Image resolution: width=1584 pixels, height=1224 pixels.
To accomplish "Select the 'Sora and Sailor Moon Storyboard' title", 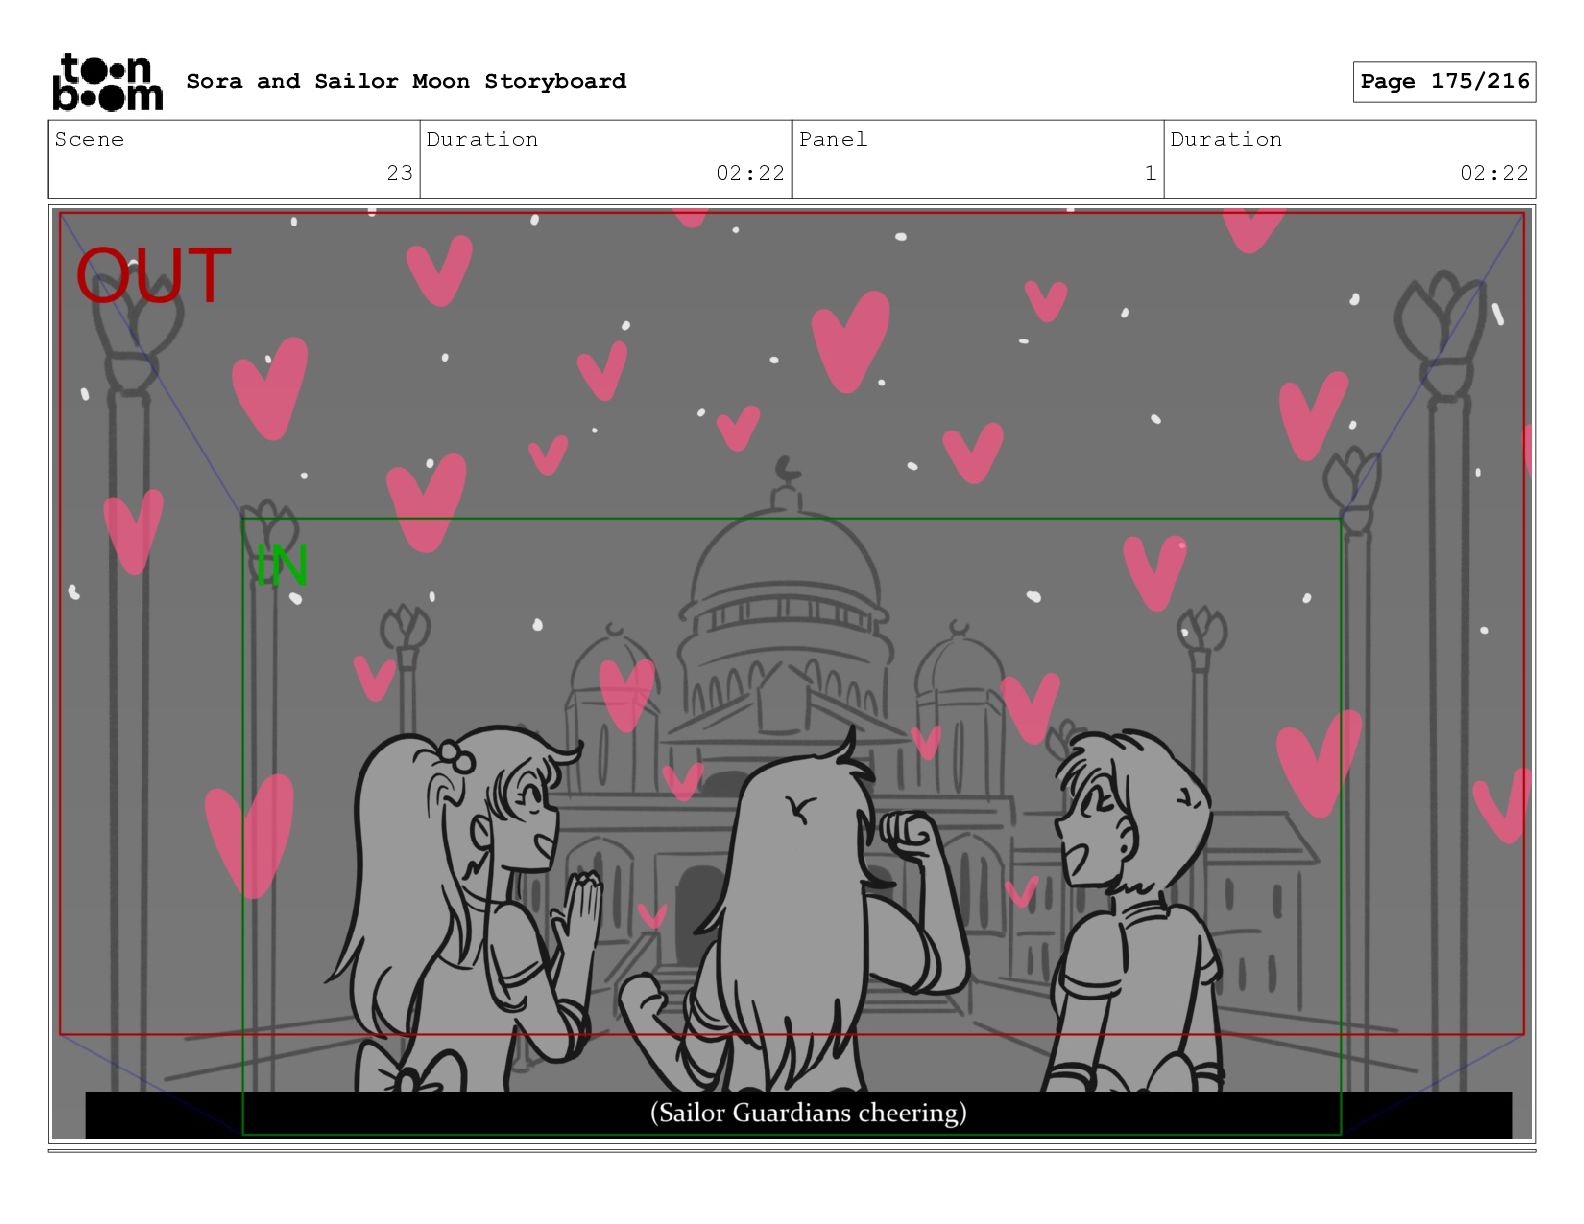I will tap(406, 81).
